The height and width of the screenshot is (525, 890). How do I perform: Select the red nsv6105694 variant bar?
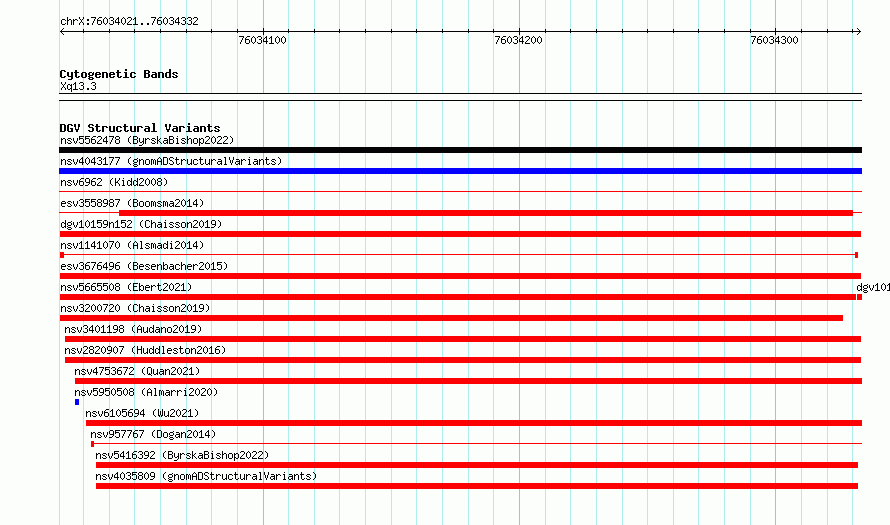pyautogui.click(x=474, y=423)
